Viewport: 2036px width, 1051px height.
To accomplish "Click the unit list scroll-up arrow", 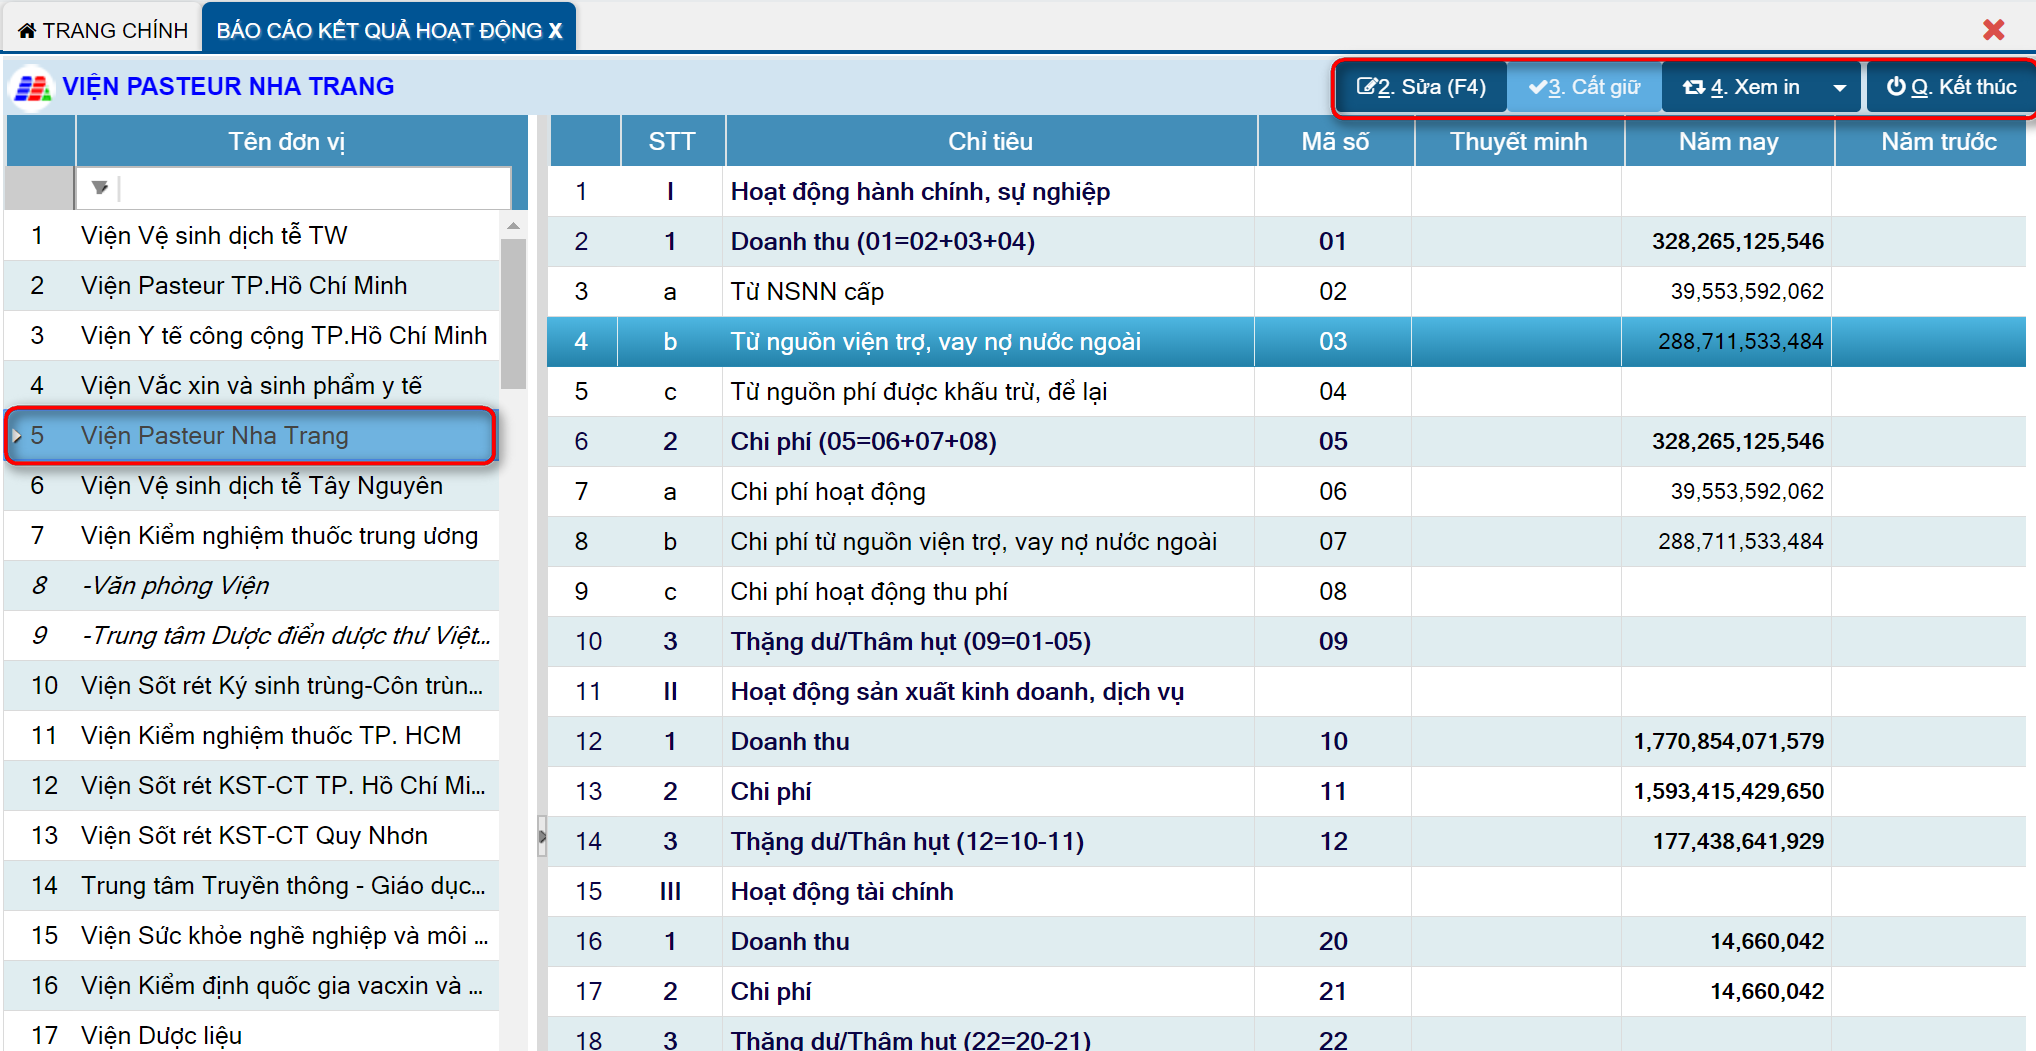I will pos(513,226).
